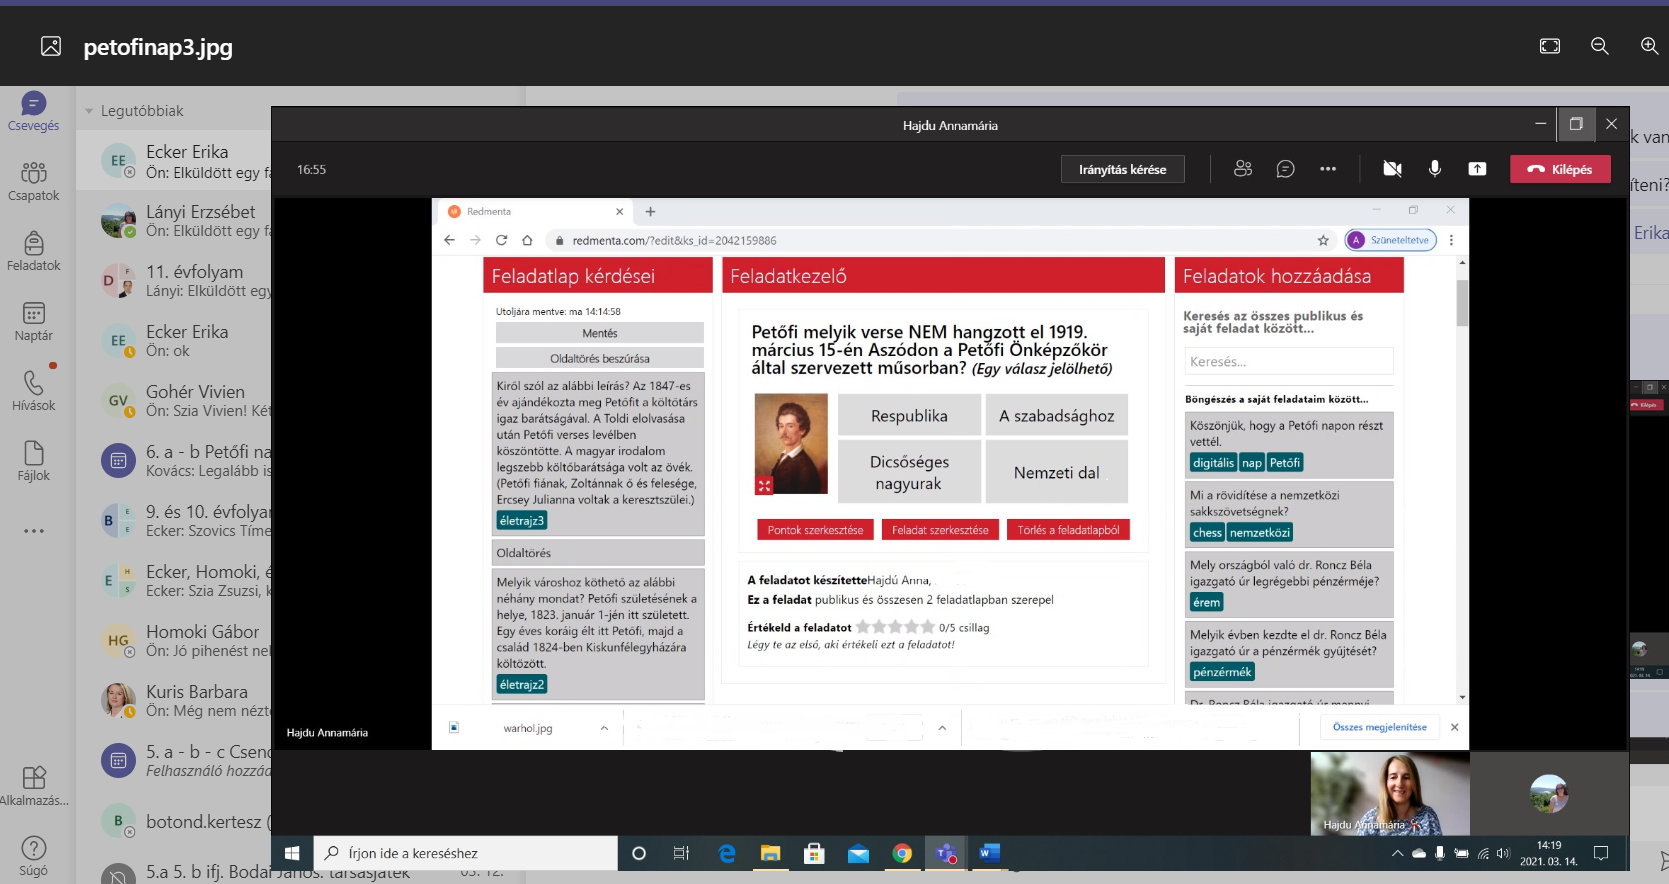Open Fájlok files section
Viewport: 1669px width, 884px height.
33,461
